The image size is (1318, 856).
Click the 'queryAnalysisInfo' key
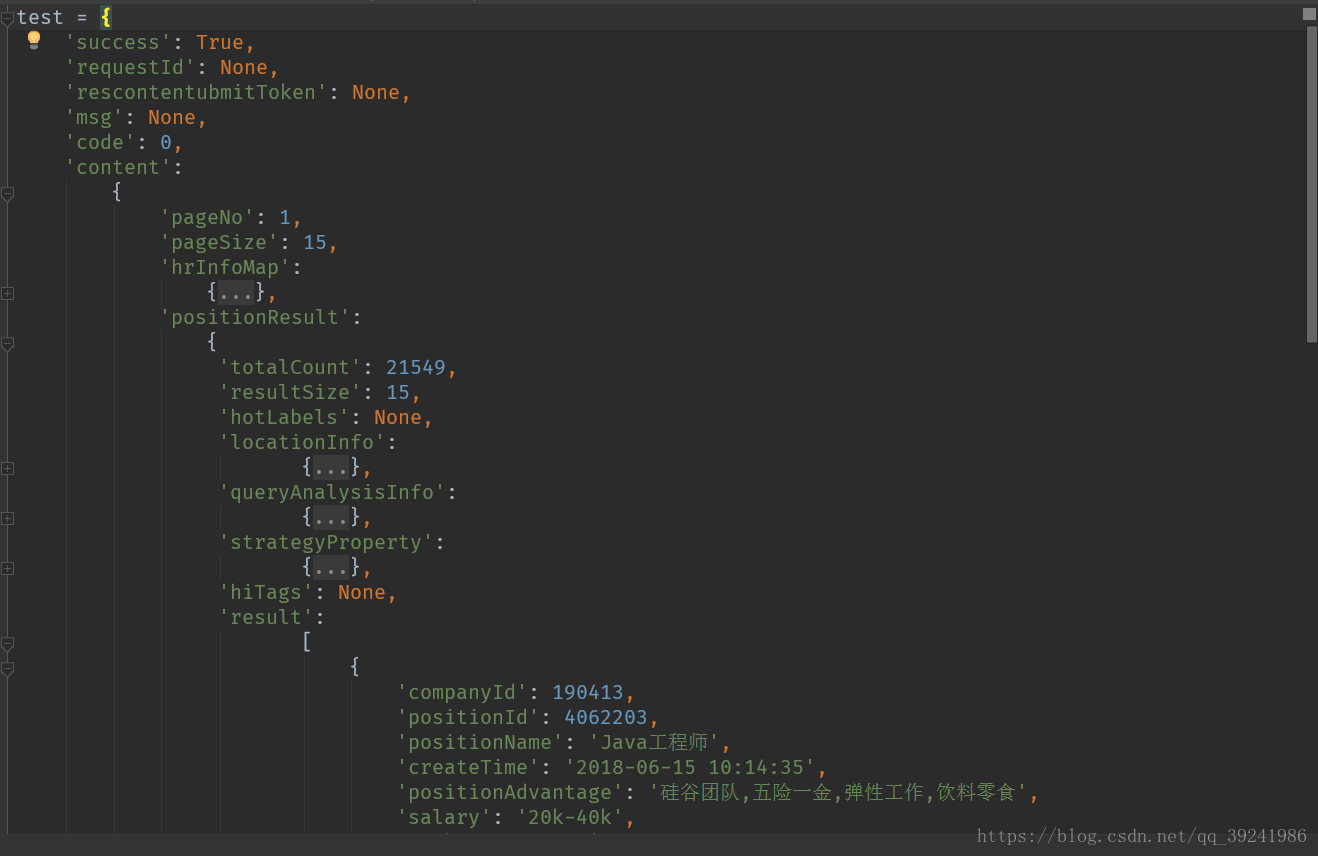pyautogui.click(x=332, y=492)
